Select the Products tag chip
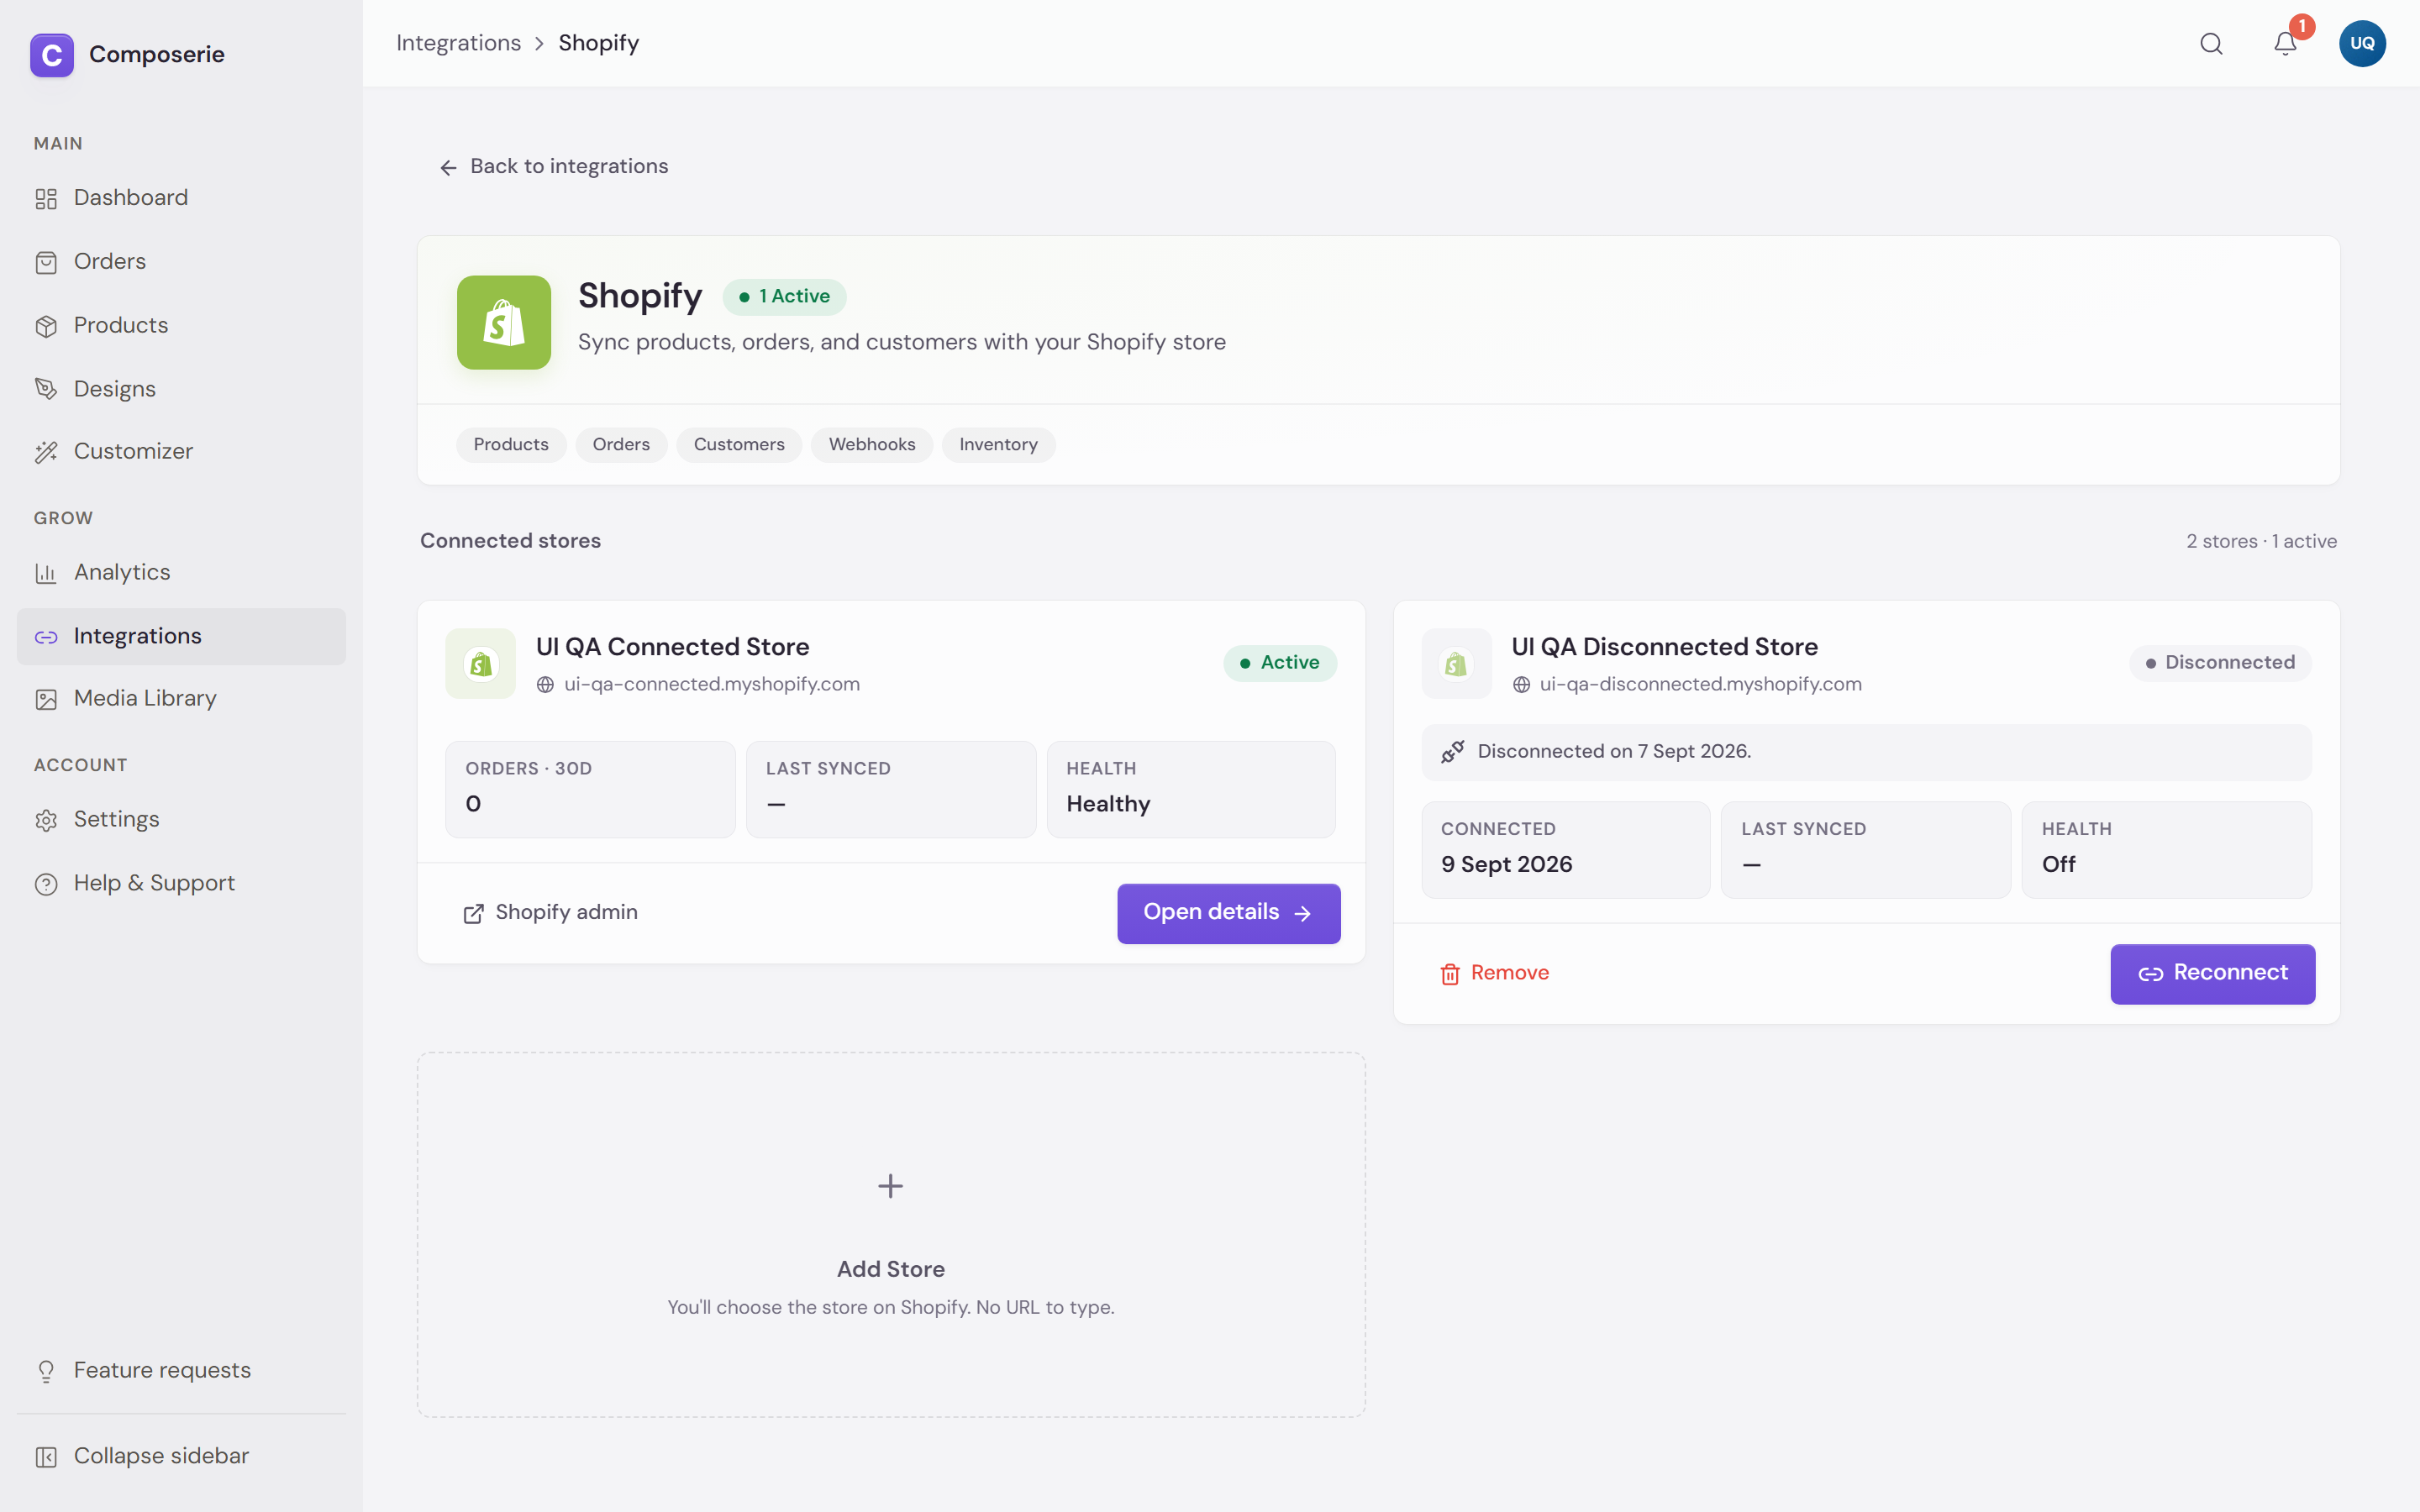 (511, 444)
